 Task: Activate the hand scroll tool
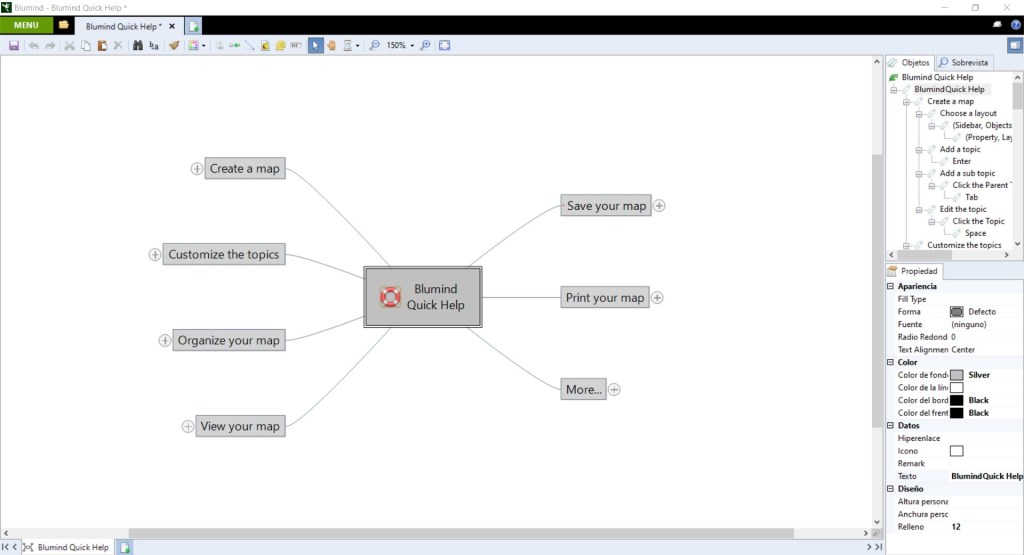[x=331, y=45]
